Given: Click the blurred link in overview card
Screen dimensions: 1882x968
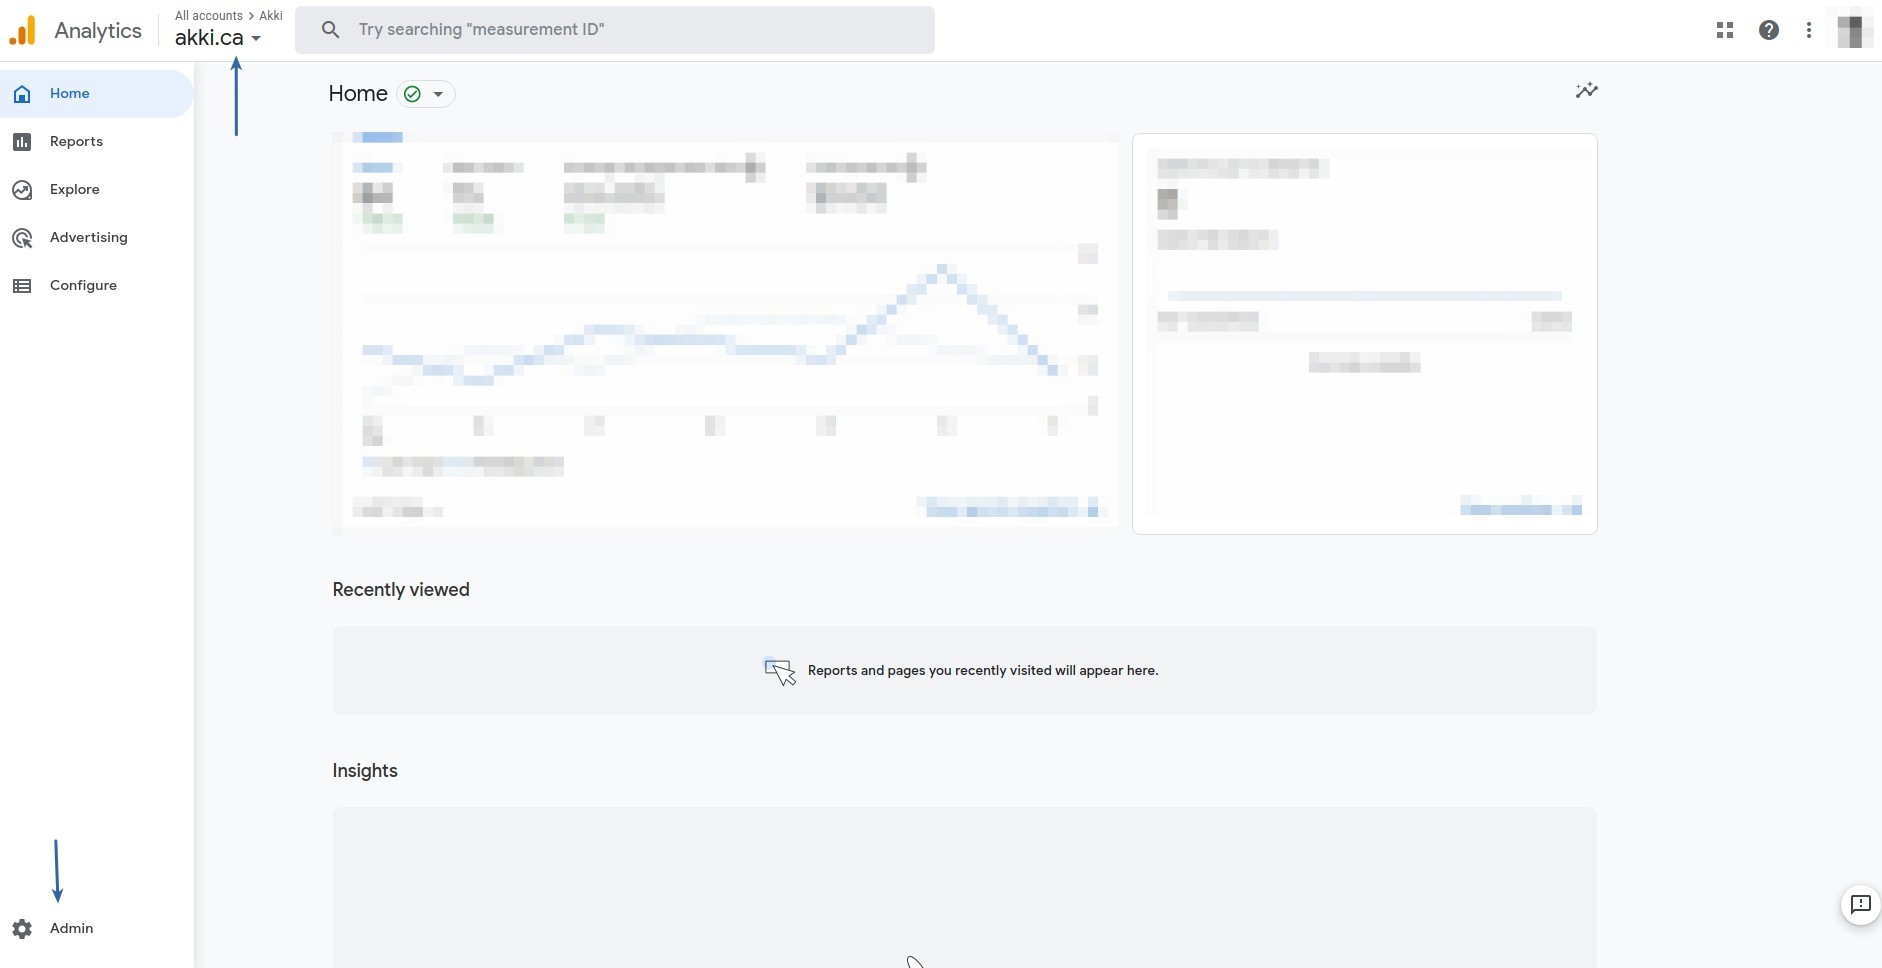Looking at the screenshot, I should 1010,508.
